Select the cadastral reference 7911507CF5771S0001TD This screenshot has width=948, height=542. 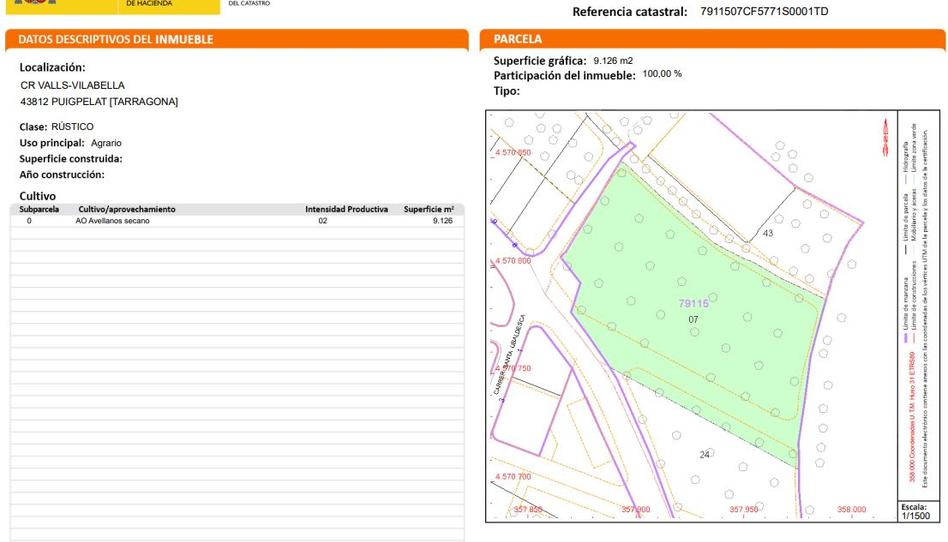coord(763,12)
